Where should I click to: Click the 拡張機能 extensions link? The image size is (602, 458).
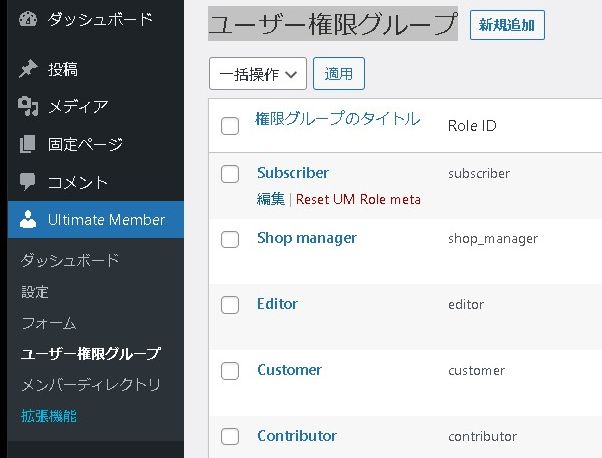(x=49, y=415)
